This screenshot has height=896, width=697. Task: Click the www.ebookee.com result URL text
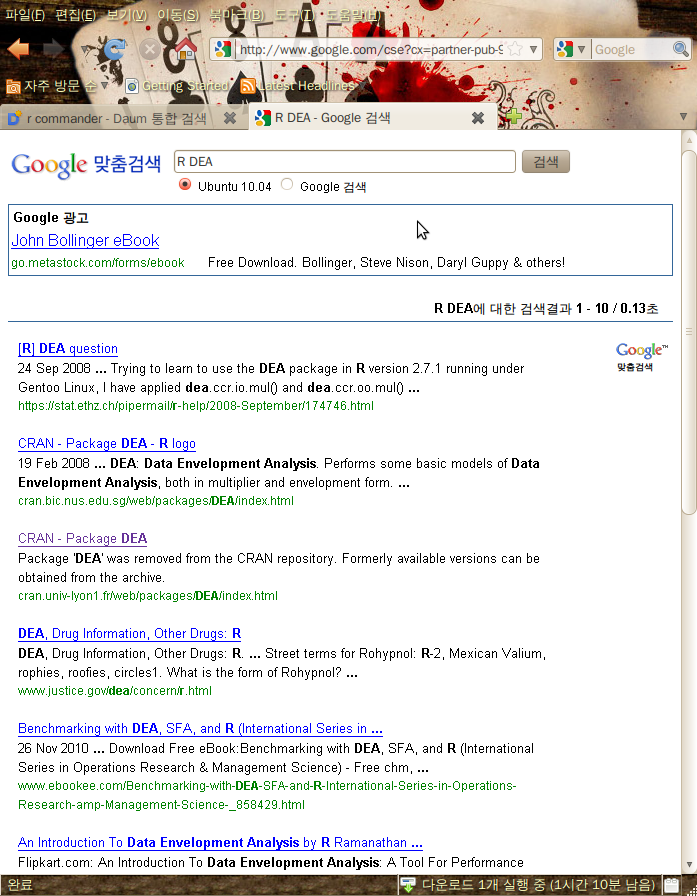[x=267, y=795]
